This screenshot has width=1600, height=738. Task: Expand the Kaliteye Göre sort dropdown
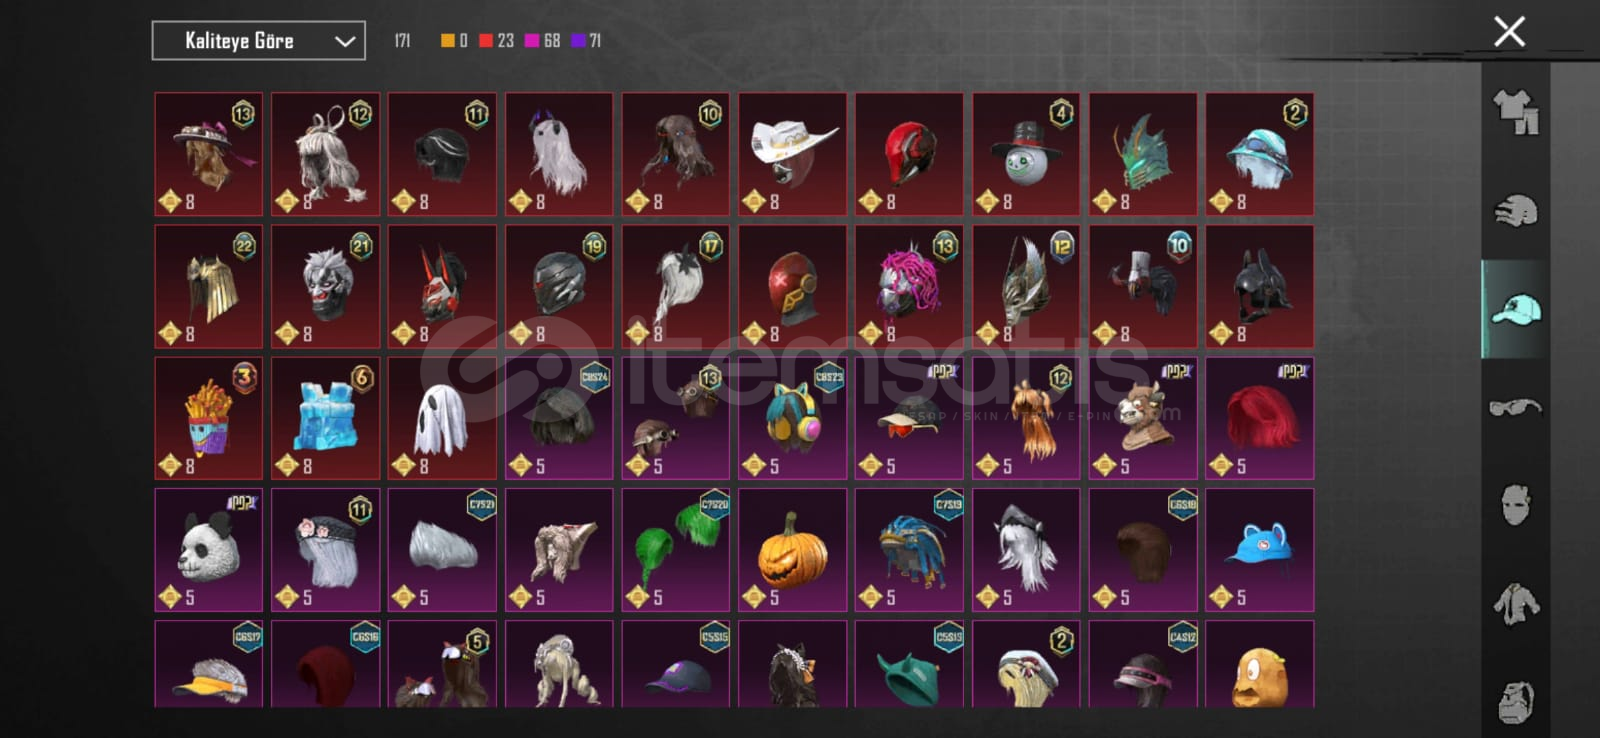pos(258,41)
